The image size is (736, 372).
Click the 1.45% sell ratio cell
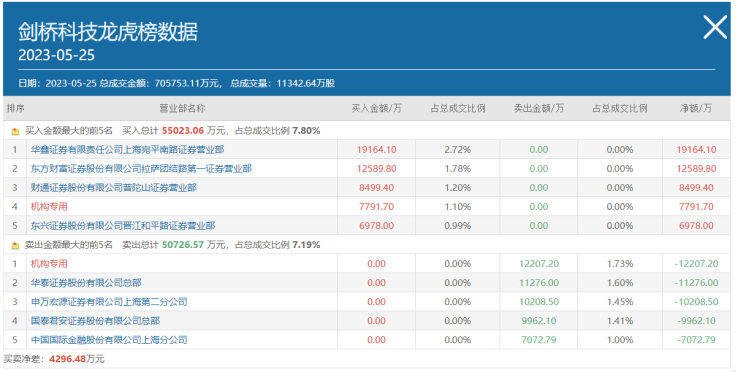(620, 302)
